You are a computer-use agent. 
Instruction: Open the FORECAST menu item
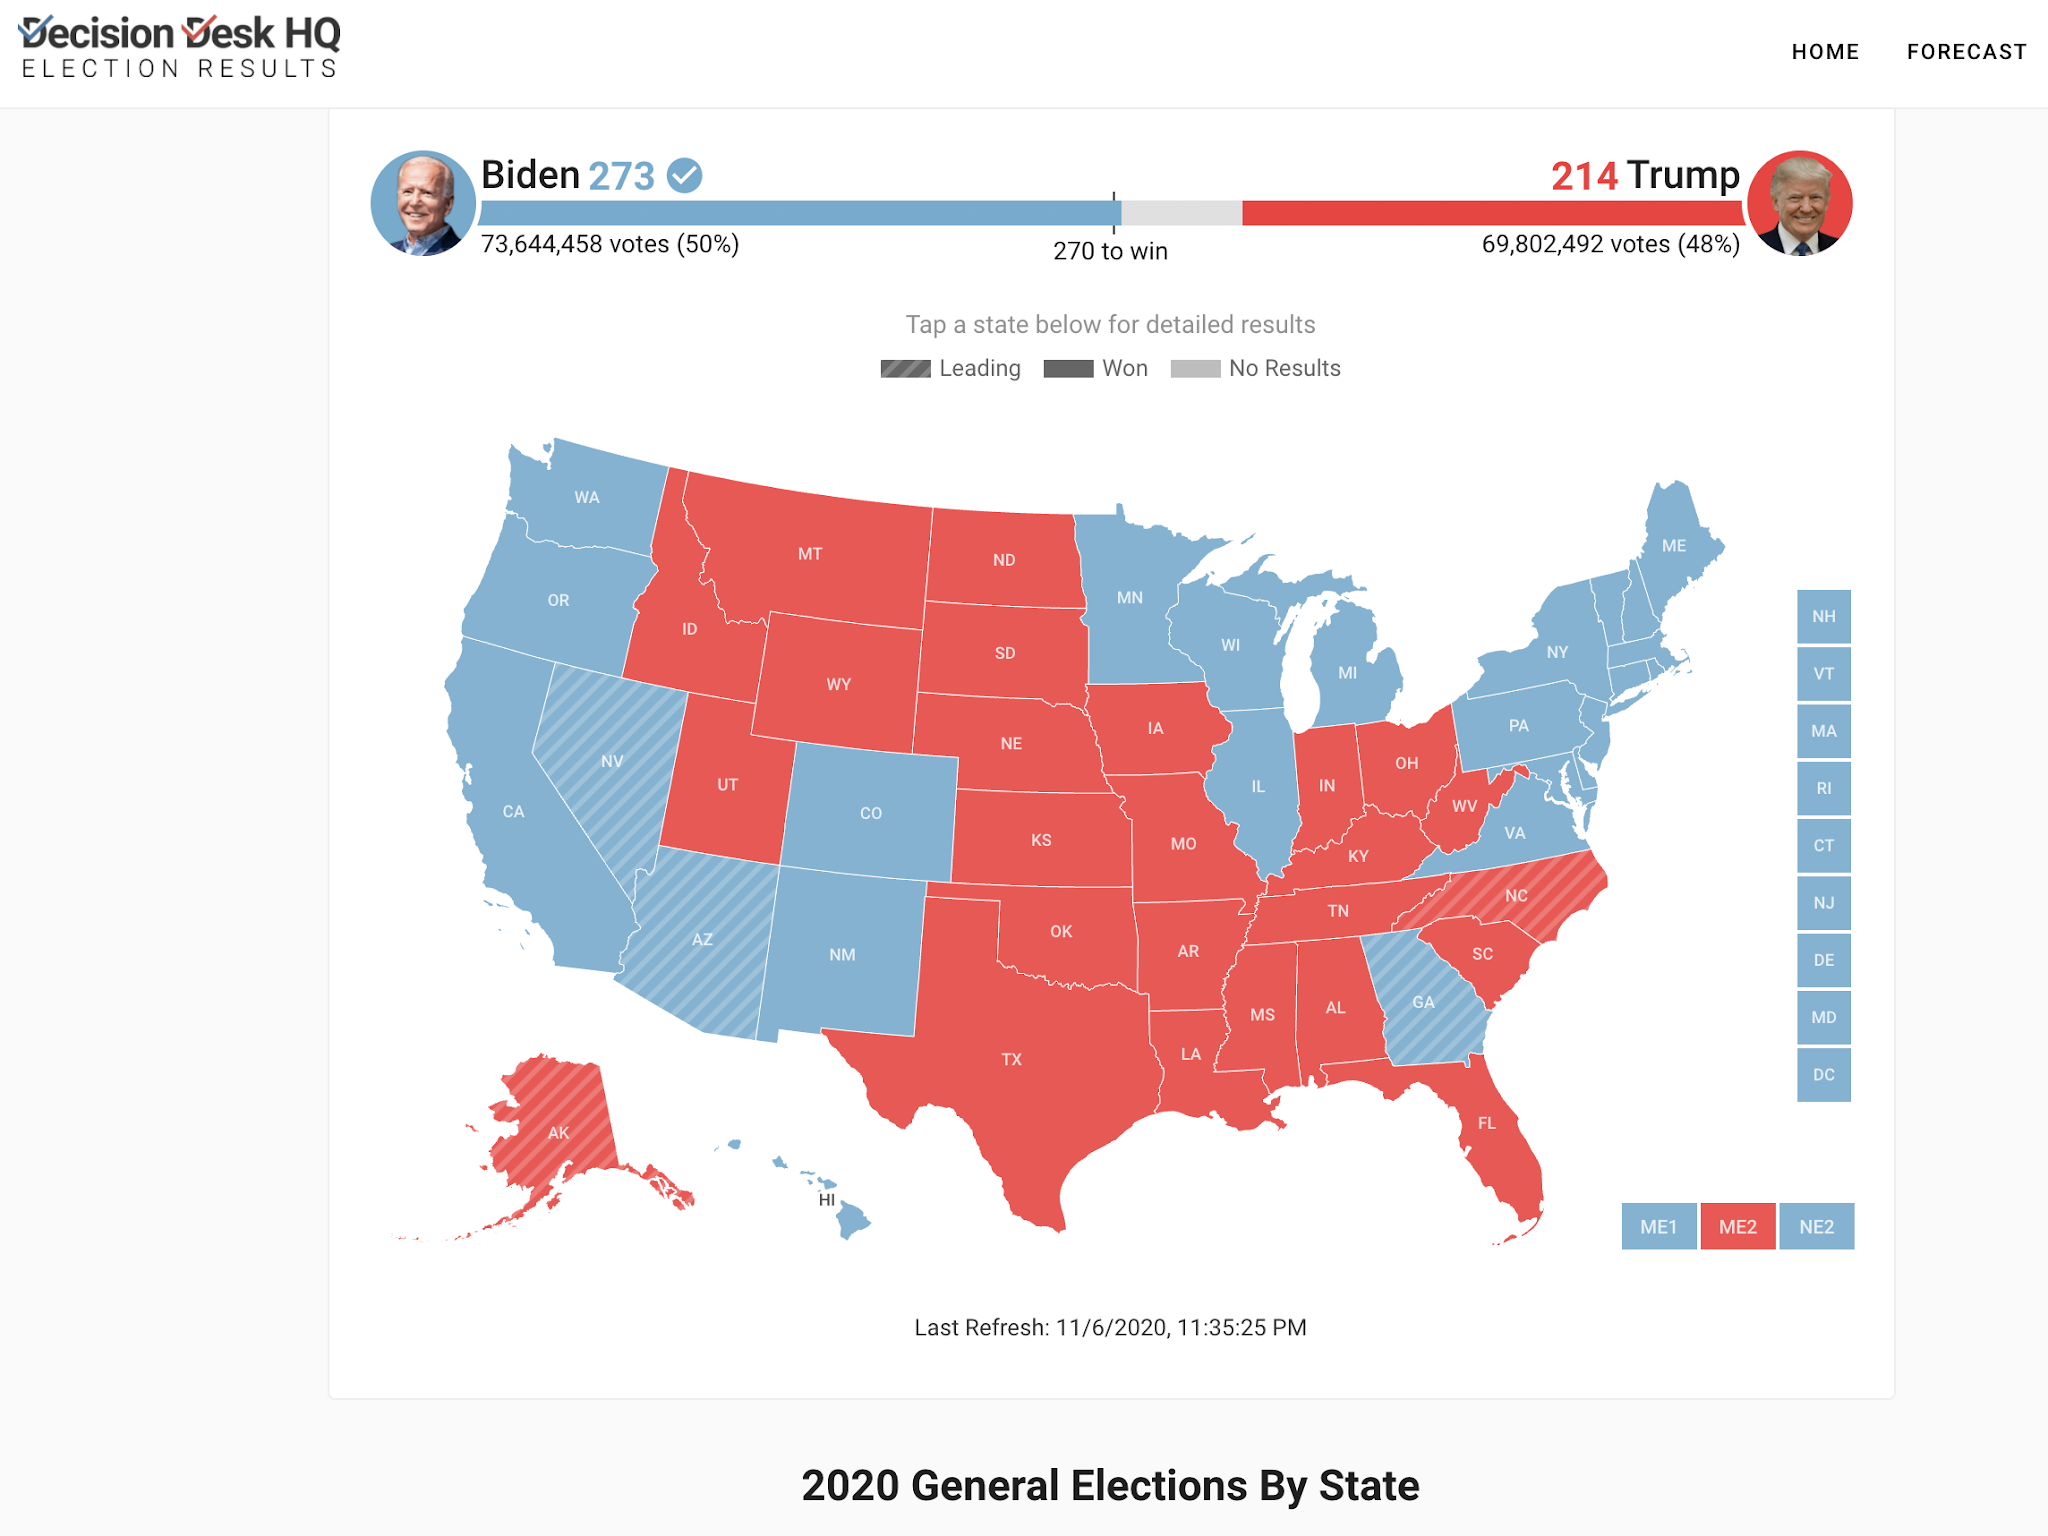point(1966,52)
